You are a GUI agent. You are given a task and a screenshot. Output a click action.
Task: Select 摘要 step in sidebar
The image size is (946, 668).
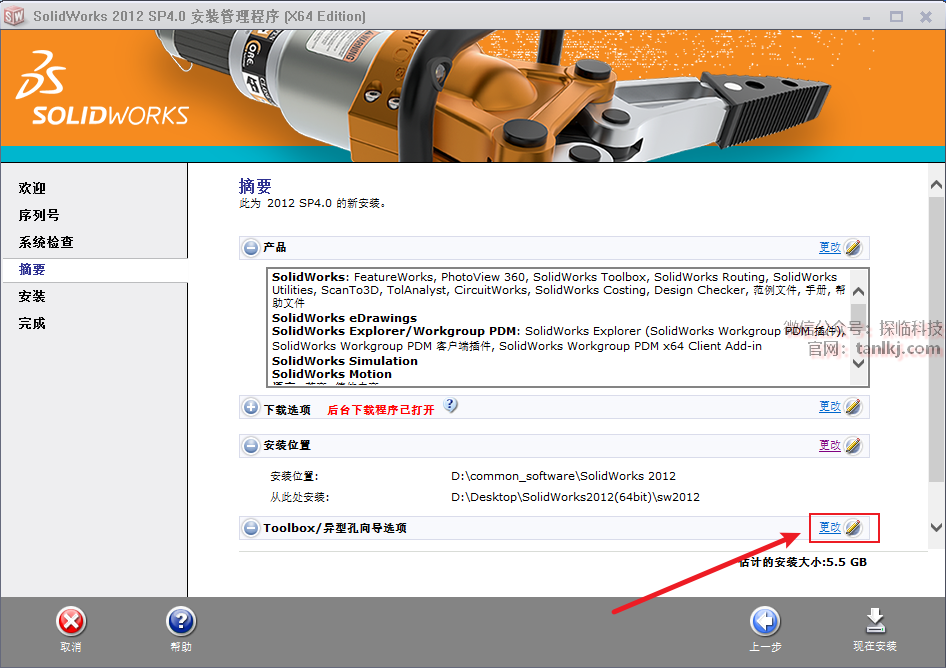pos(32,270)
